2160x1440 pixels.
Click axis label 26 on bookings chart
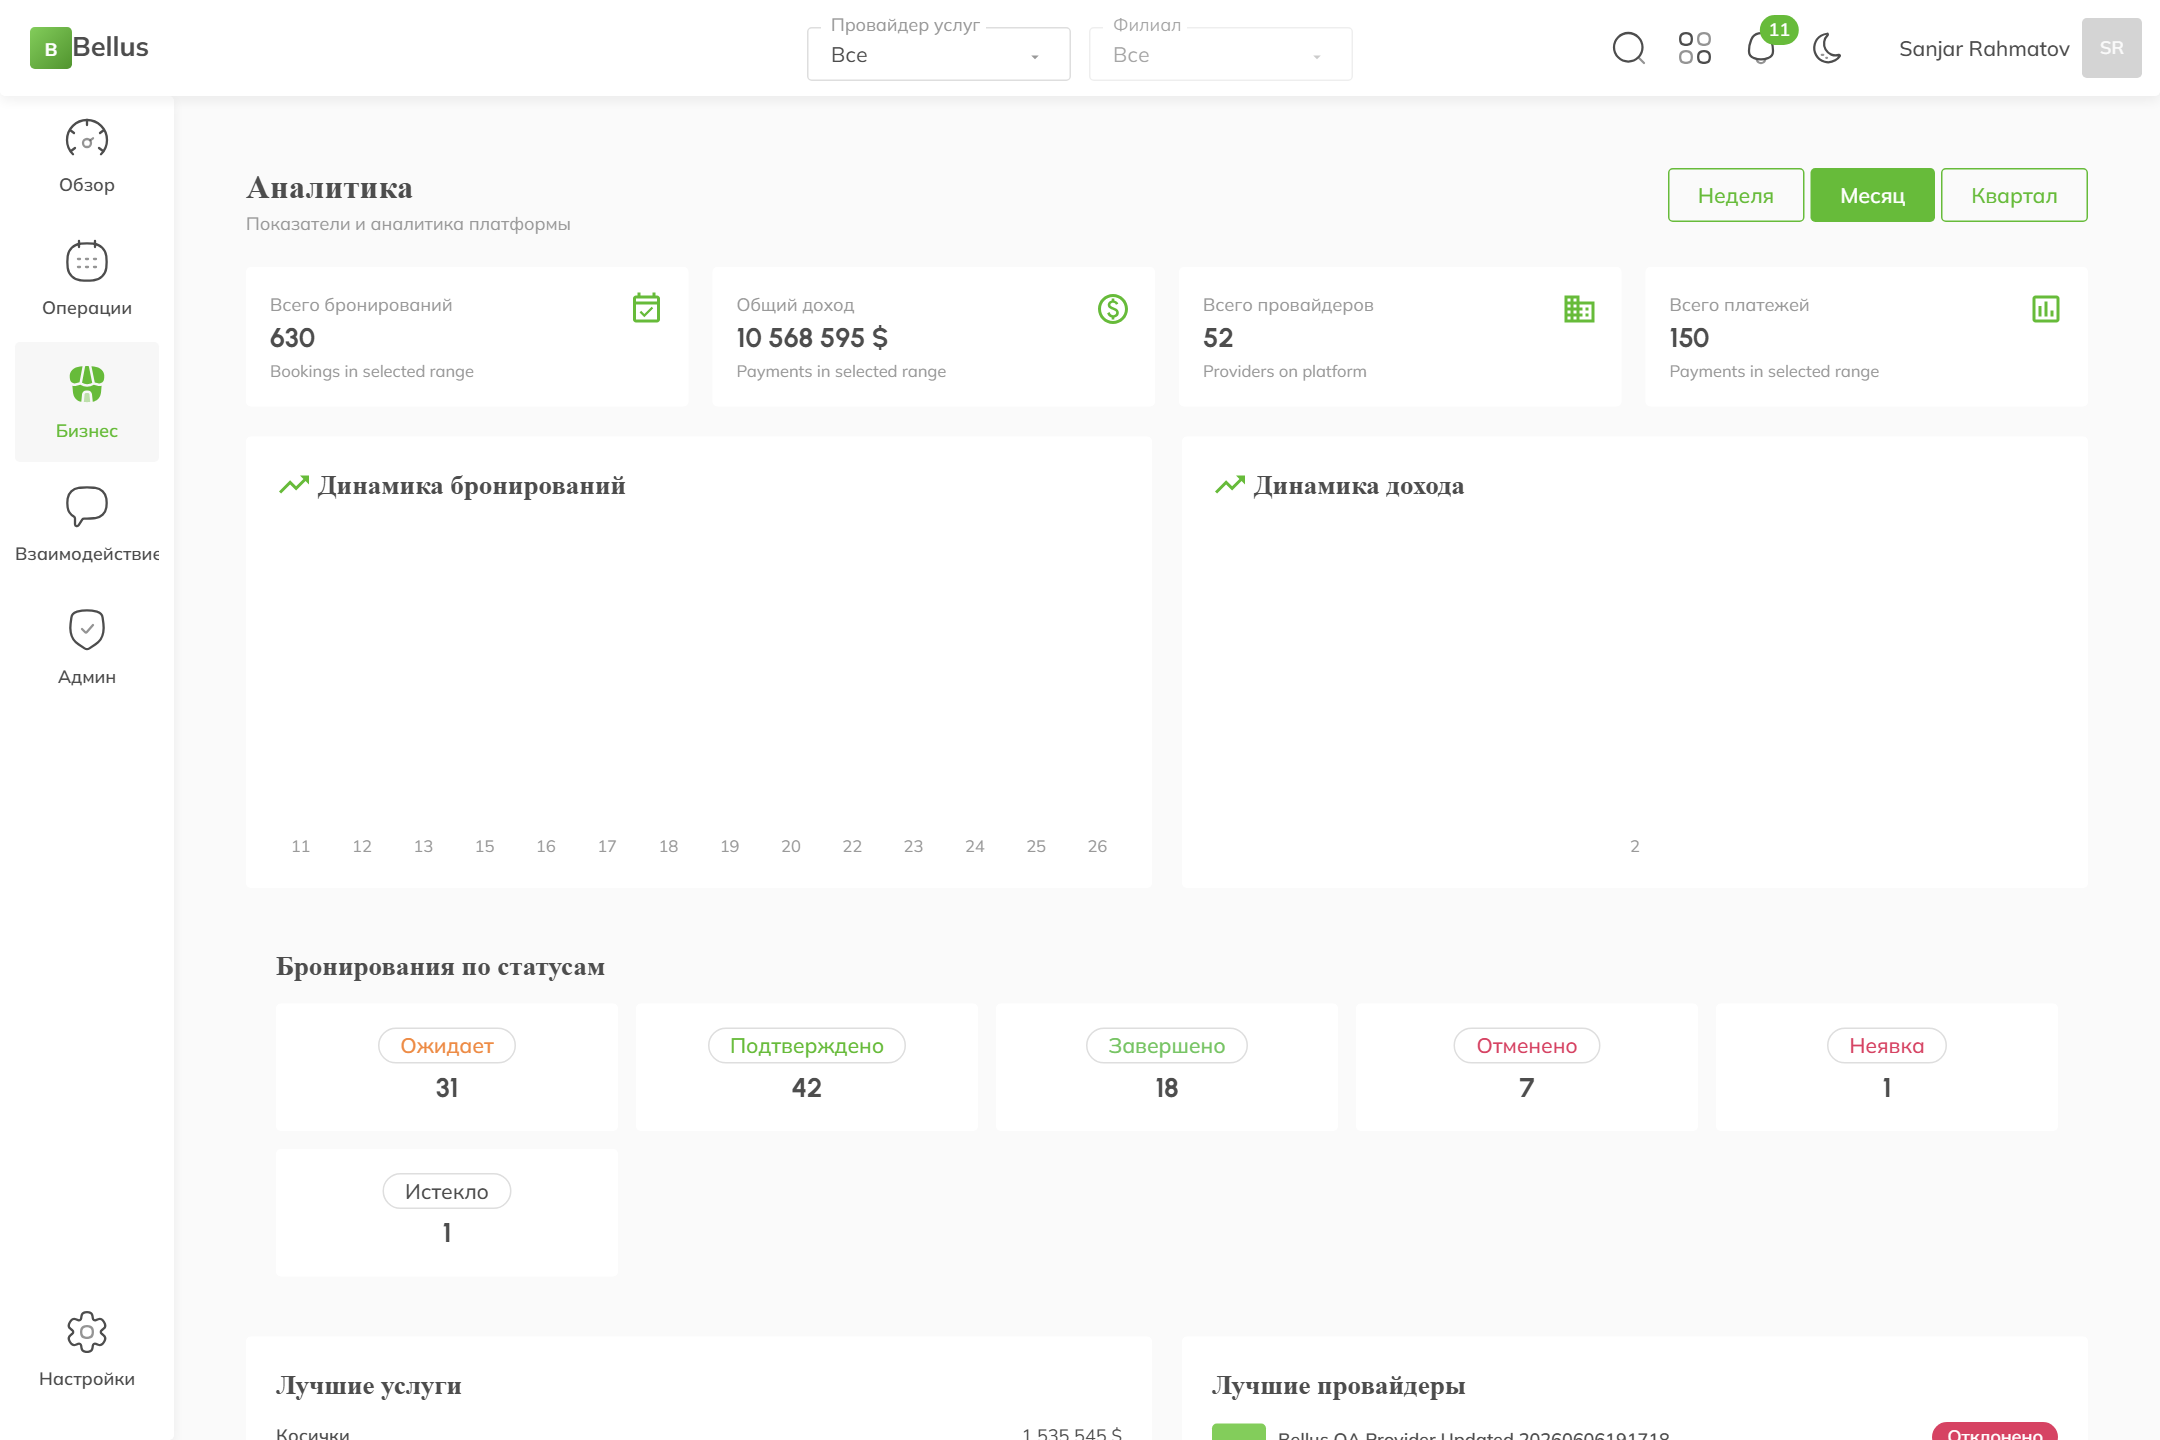tap(1097, 846)
